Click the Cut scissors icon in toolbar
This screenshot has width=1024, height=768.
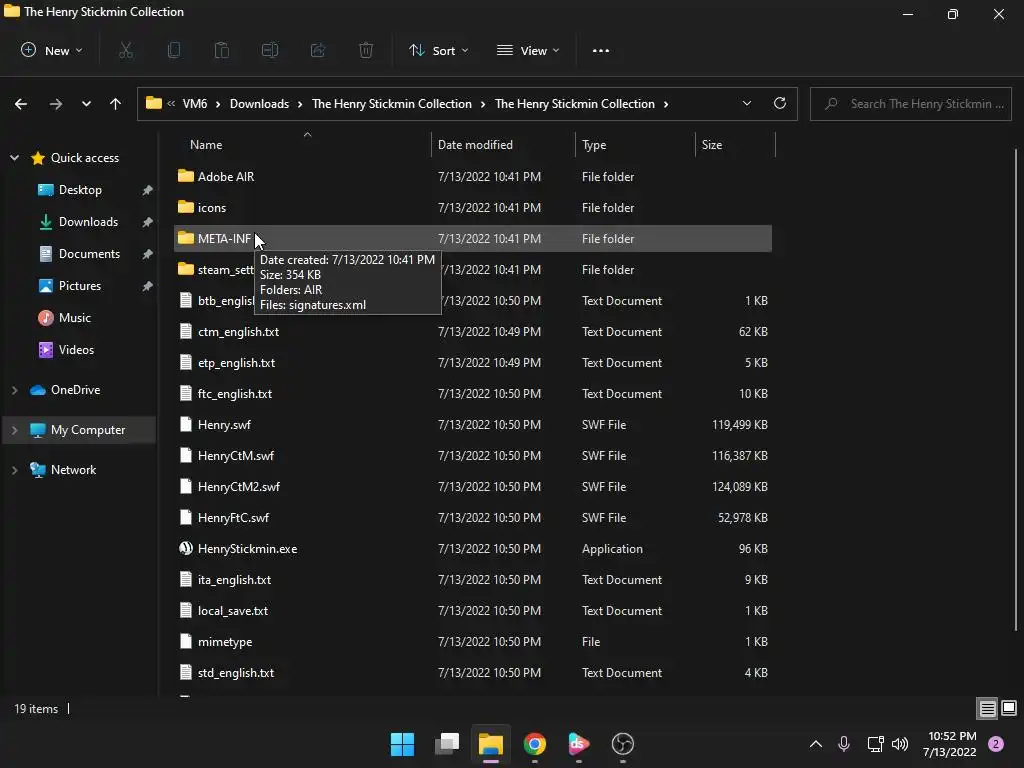[126, 50]
